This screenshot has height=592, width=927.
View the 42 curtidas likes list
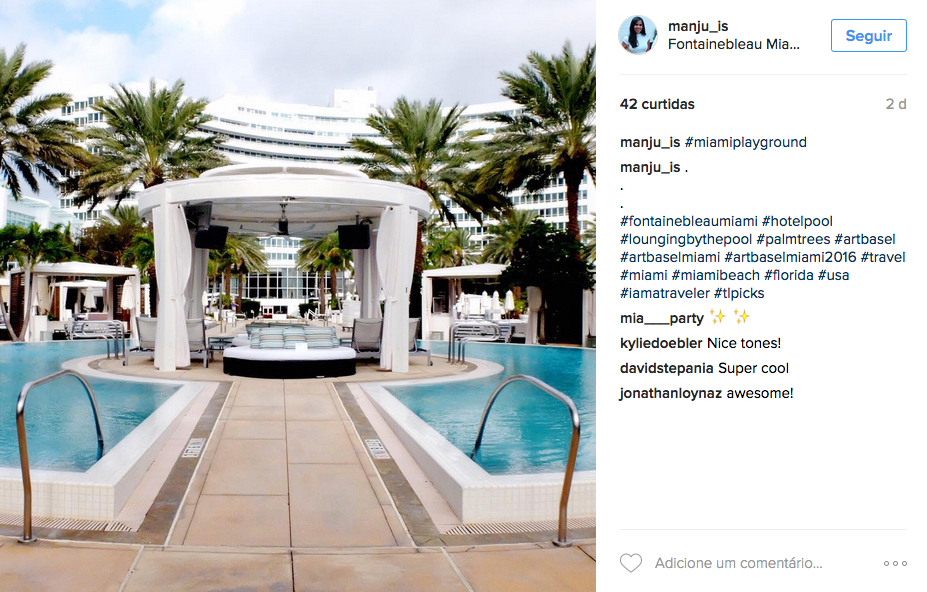[x=657, y=104]
